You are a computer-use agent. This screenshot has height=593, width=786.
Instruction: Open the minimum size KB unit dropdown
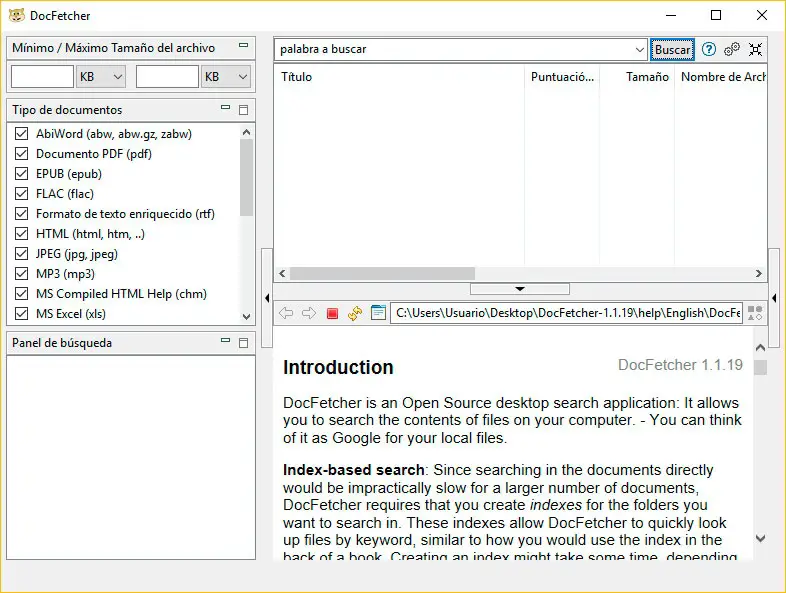pos(101,77)
